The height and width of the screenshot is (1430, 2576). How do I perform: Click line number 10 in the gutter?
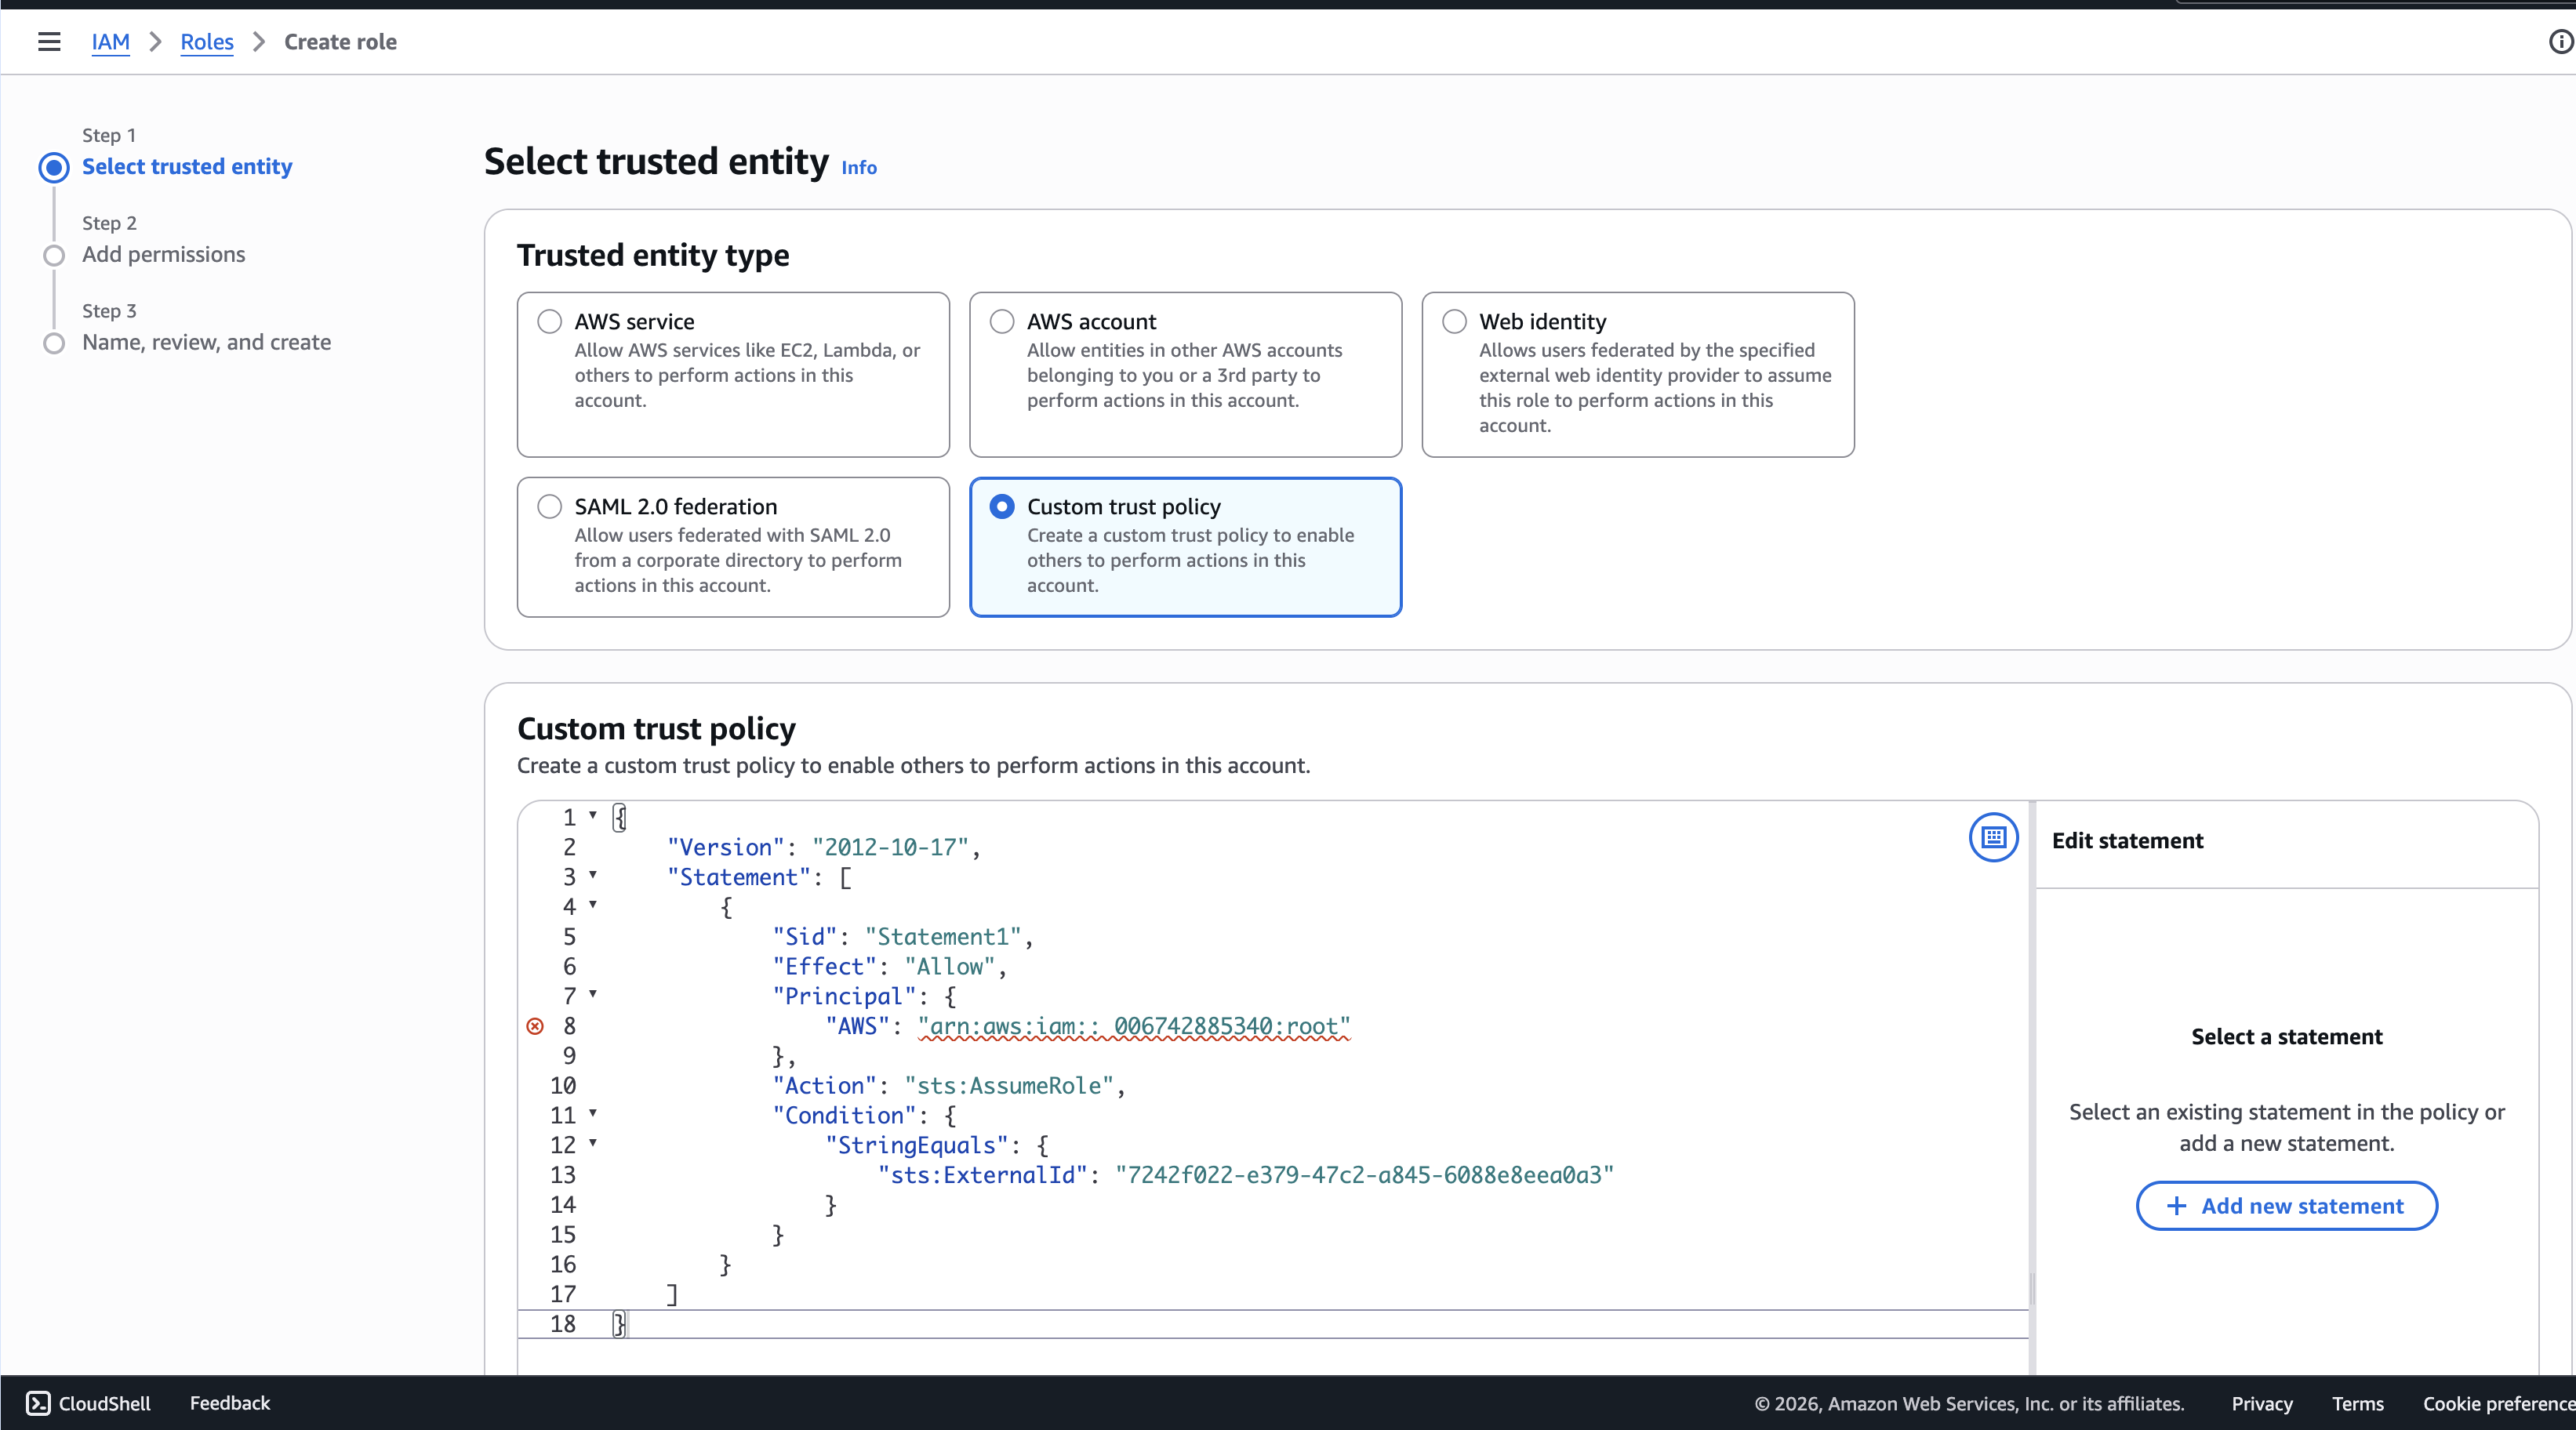[563, 1086]
